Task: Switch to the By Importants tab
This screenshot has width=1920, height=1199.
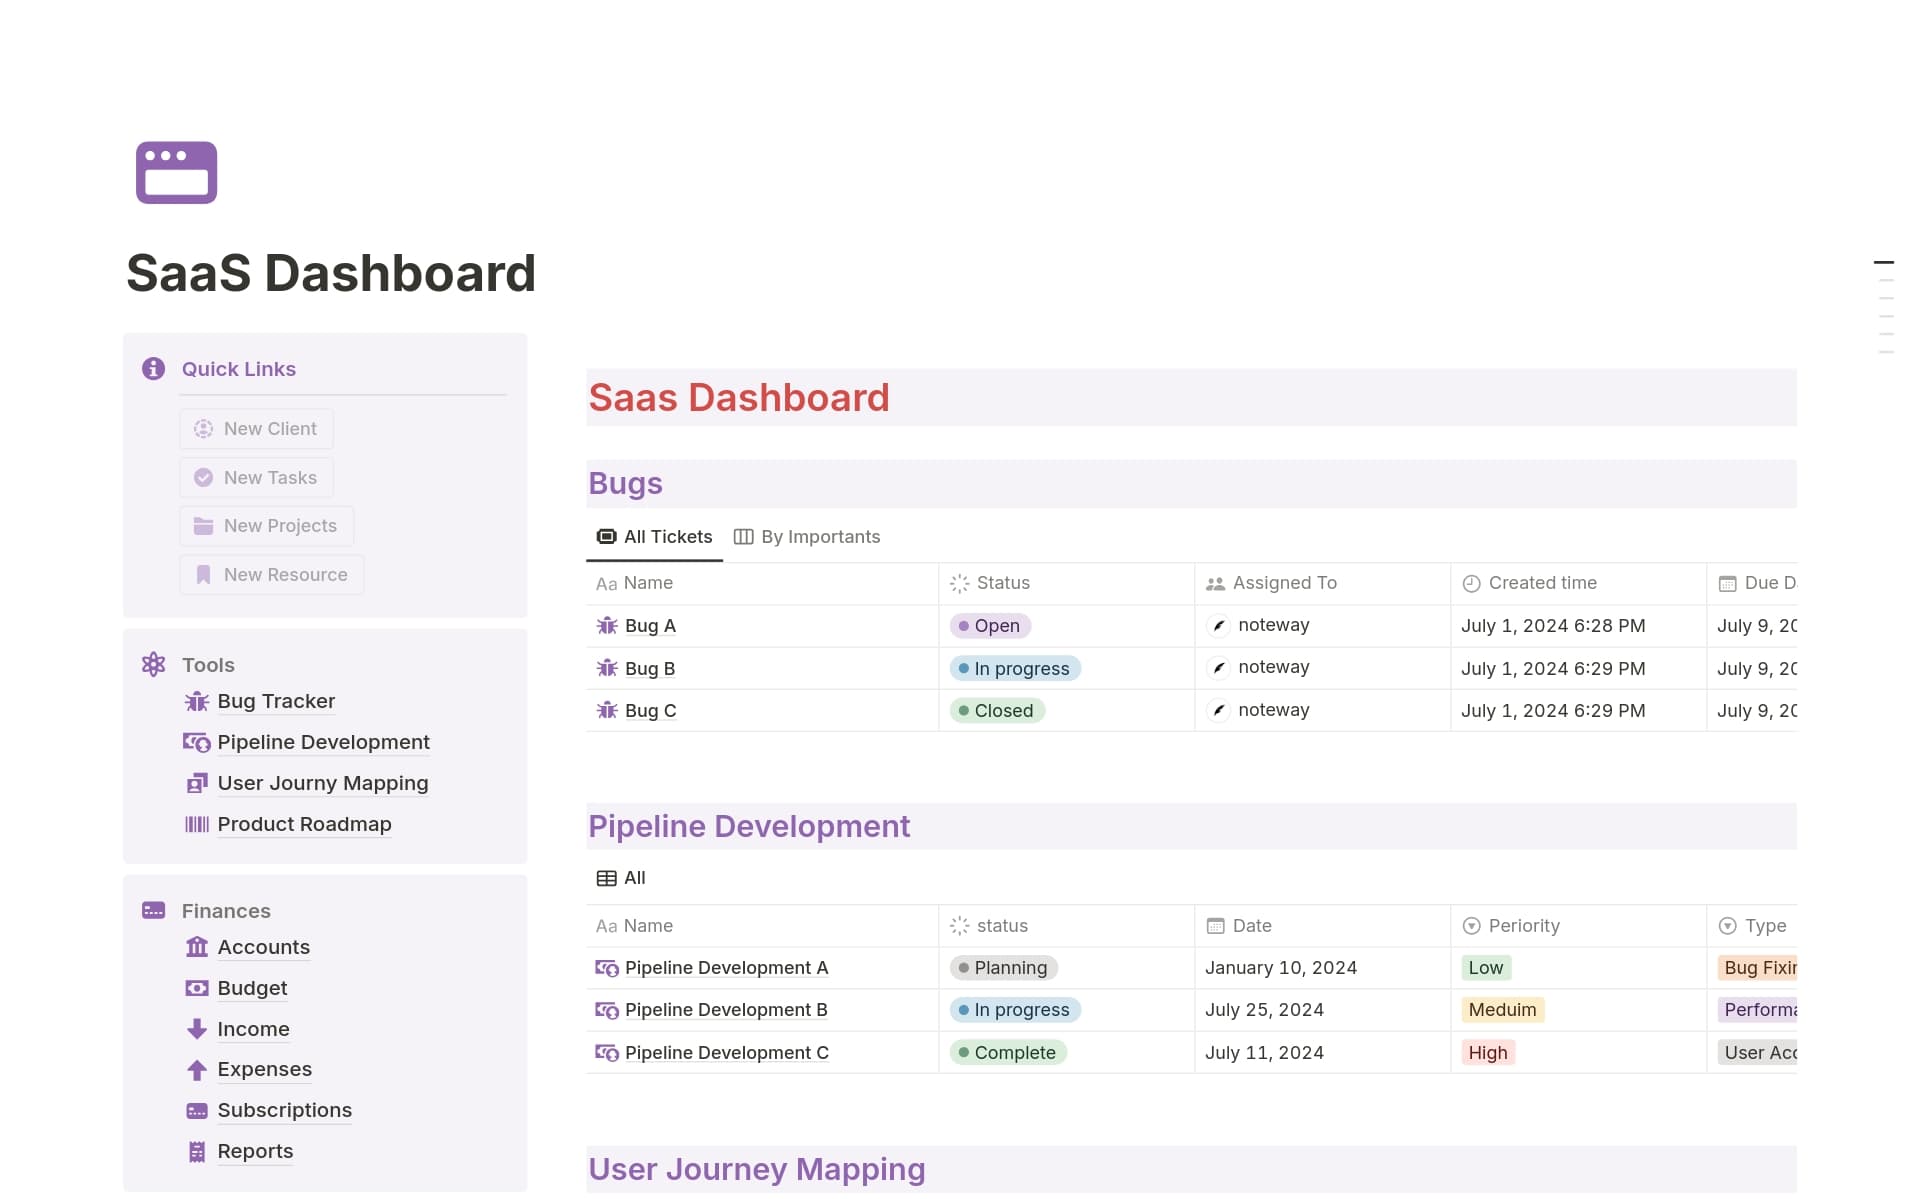Action: (807, 537)
